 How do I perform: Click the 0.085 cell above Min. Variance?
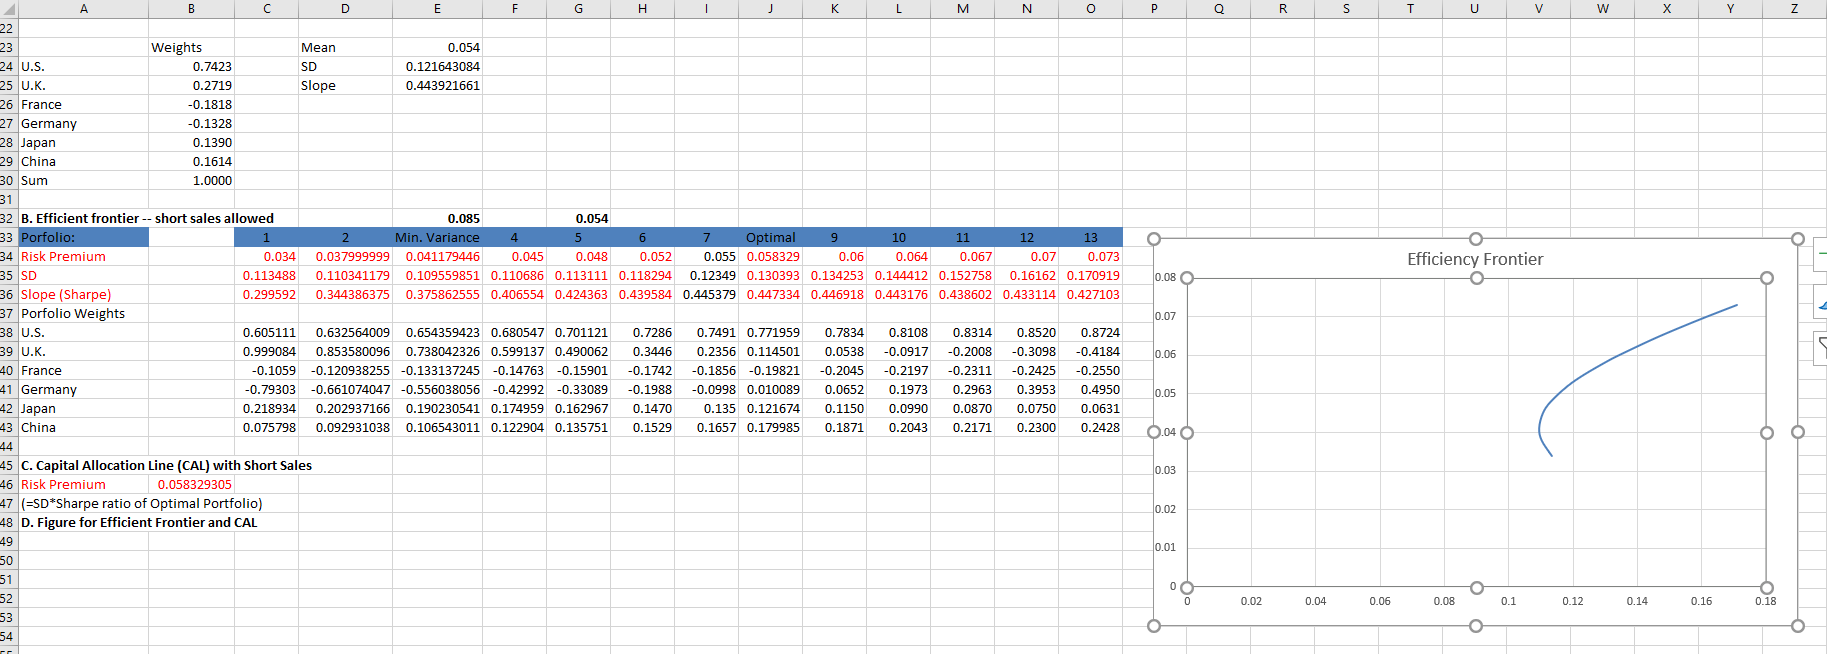coord(437,218)
